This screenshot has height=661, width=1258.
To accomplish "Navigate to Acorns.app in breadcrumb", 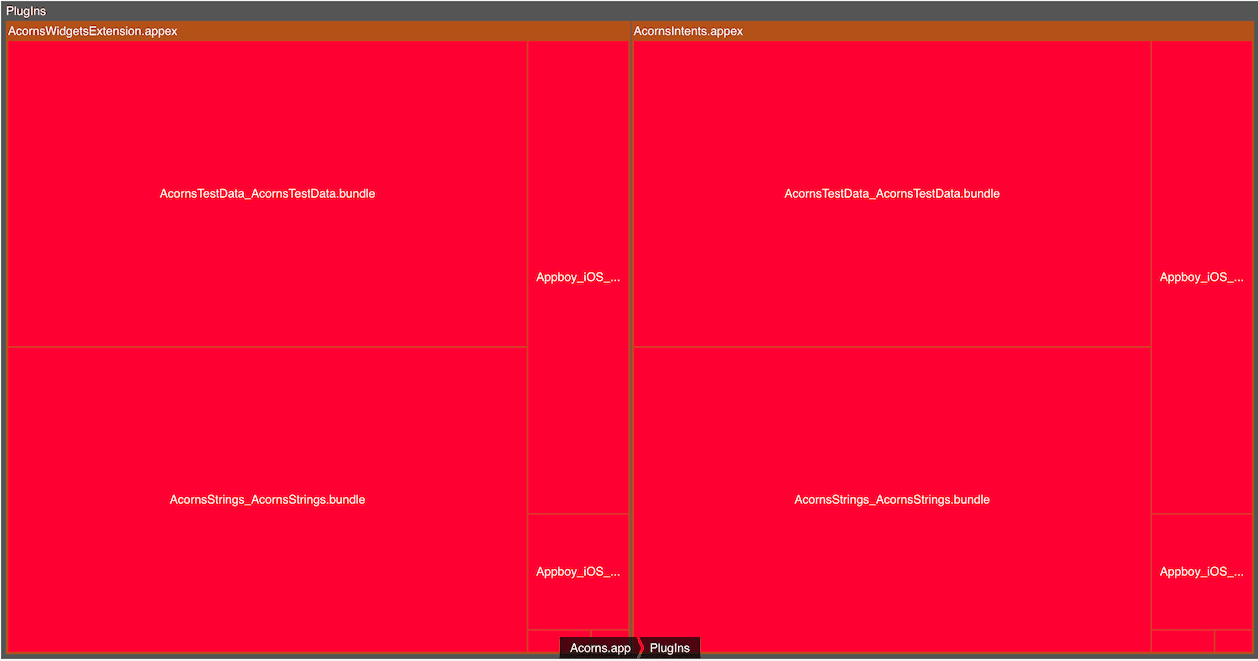I will click(599, 648).
